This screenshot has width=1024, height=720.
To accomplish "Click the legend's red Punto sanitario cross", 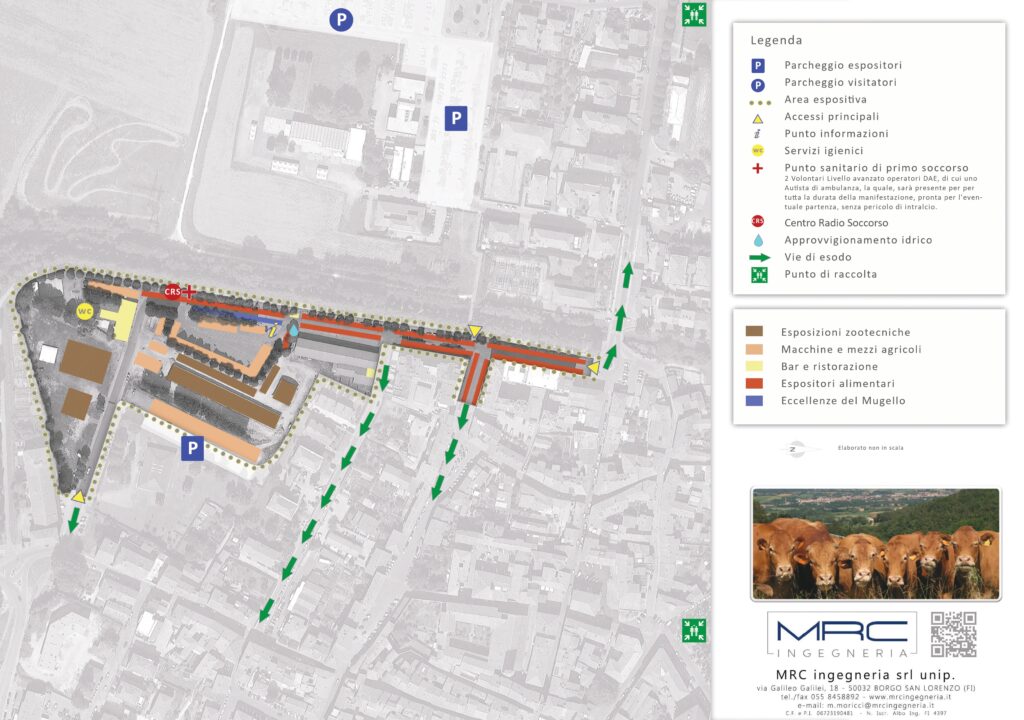I will [x=758, y=169].
